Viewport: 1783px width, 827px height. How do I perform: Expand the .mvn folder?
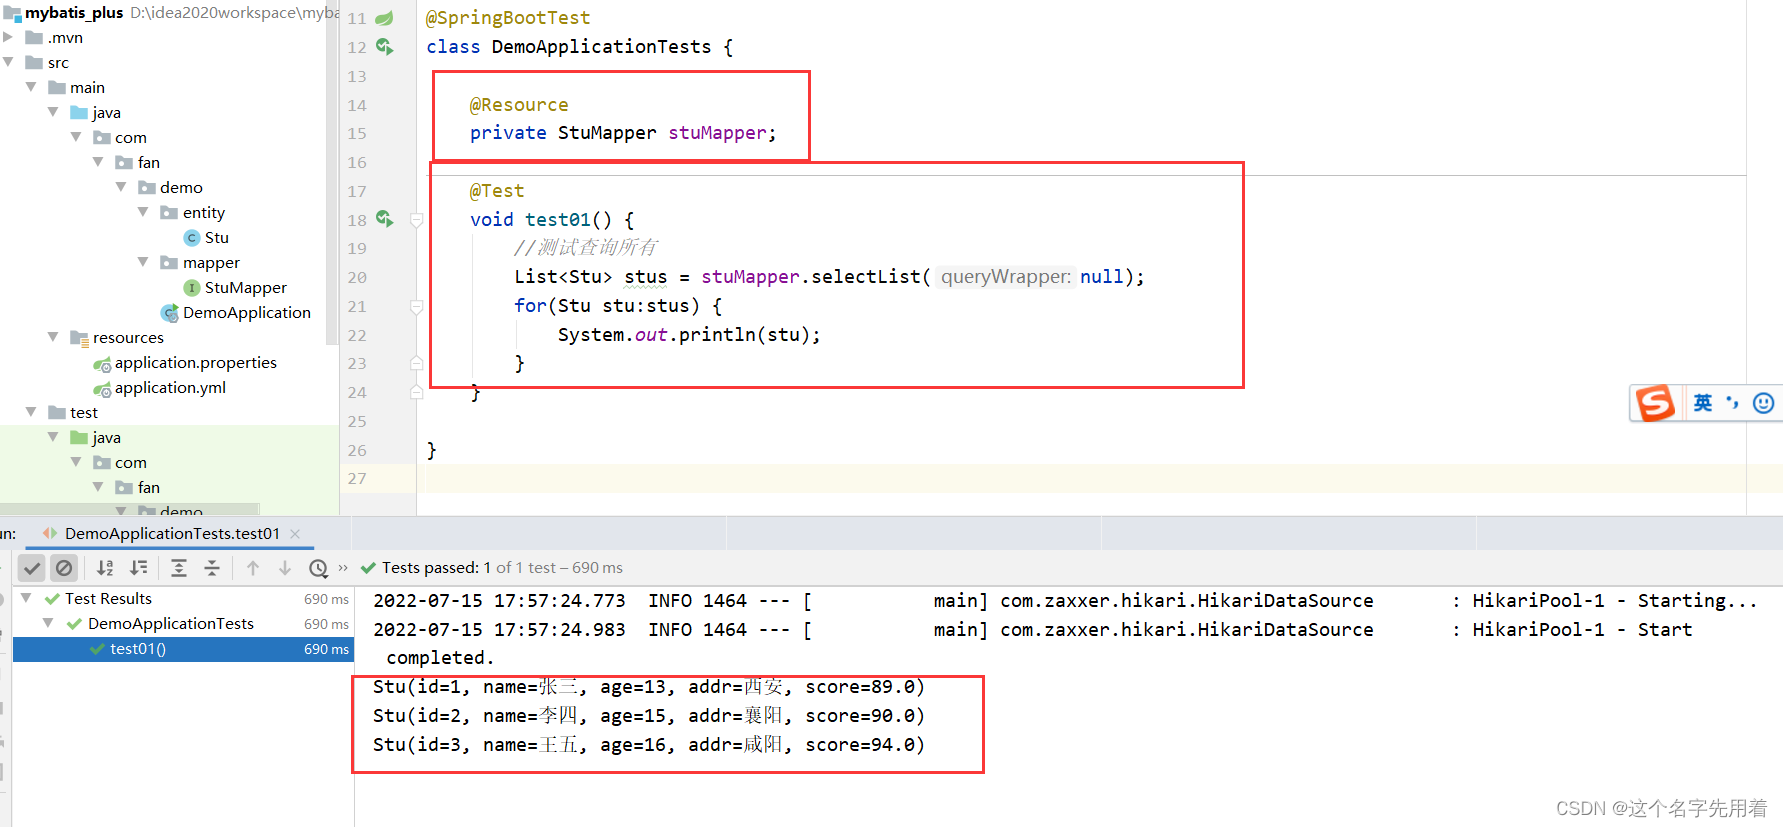8,37
